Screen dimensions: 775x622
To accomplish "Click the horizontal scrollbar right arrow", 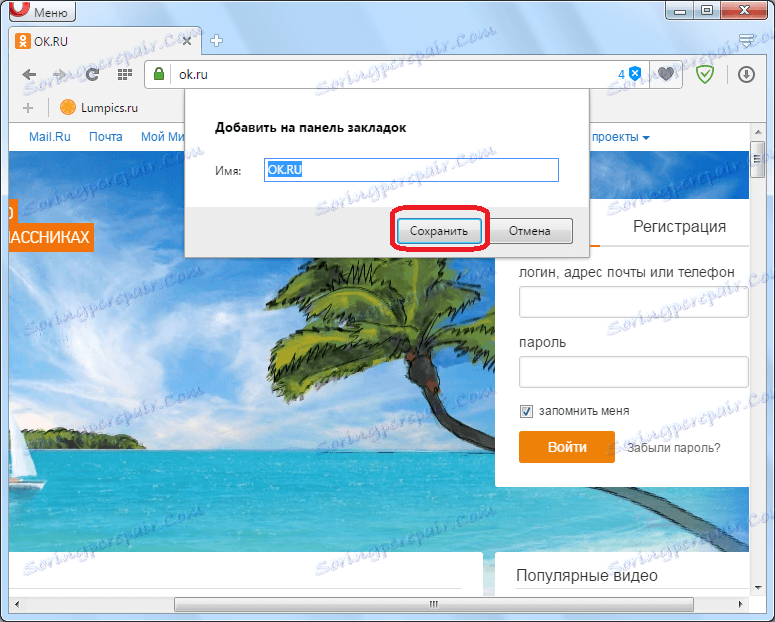I will [x=740, y=604].
